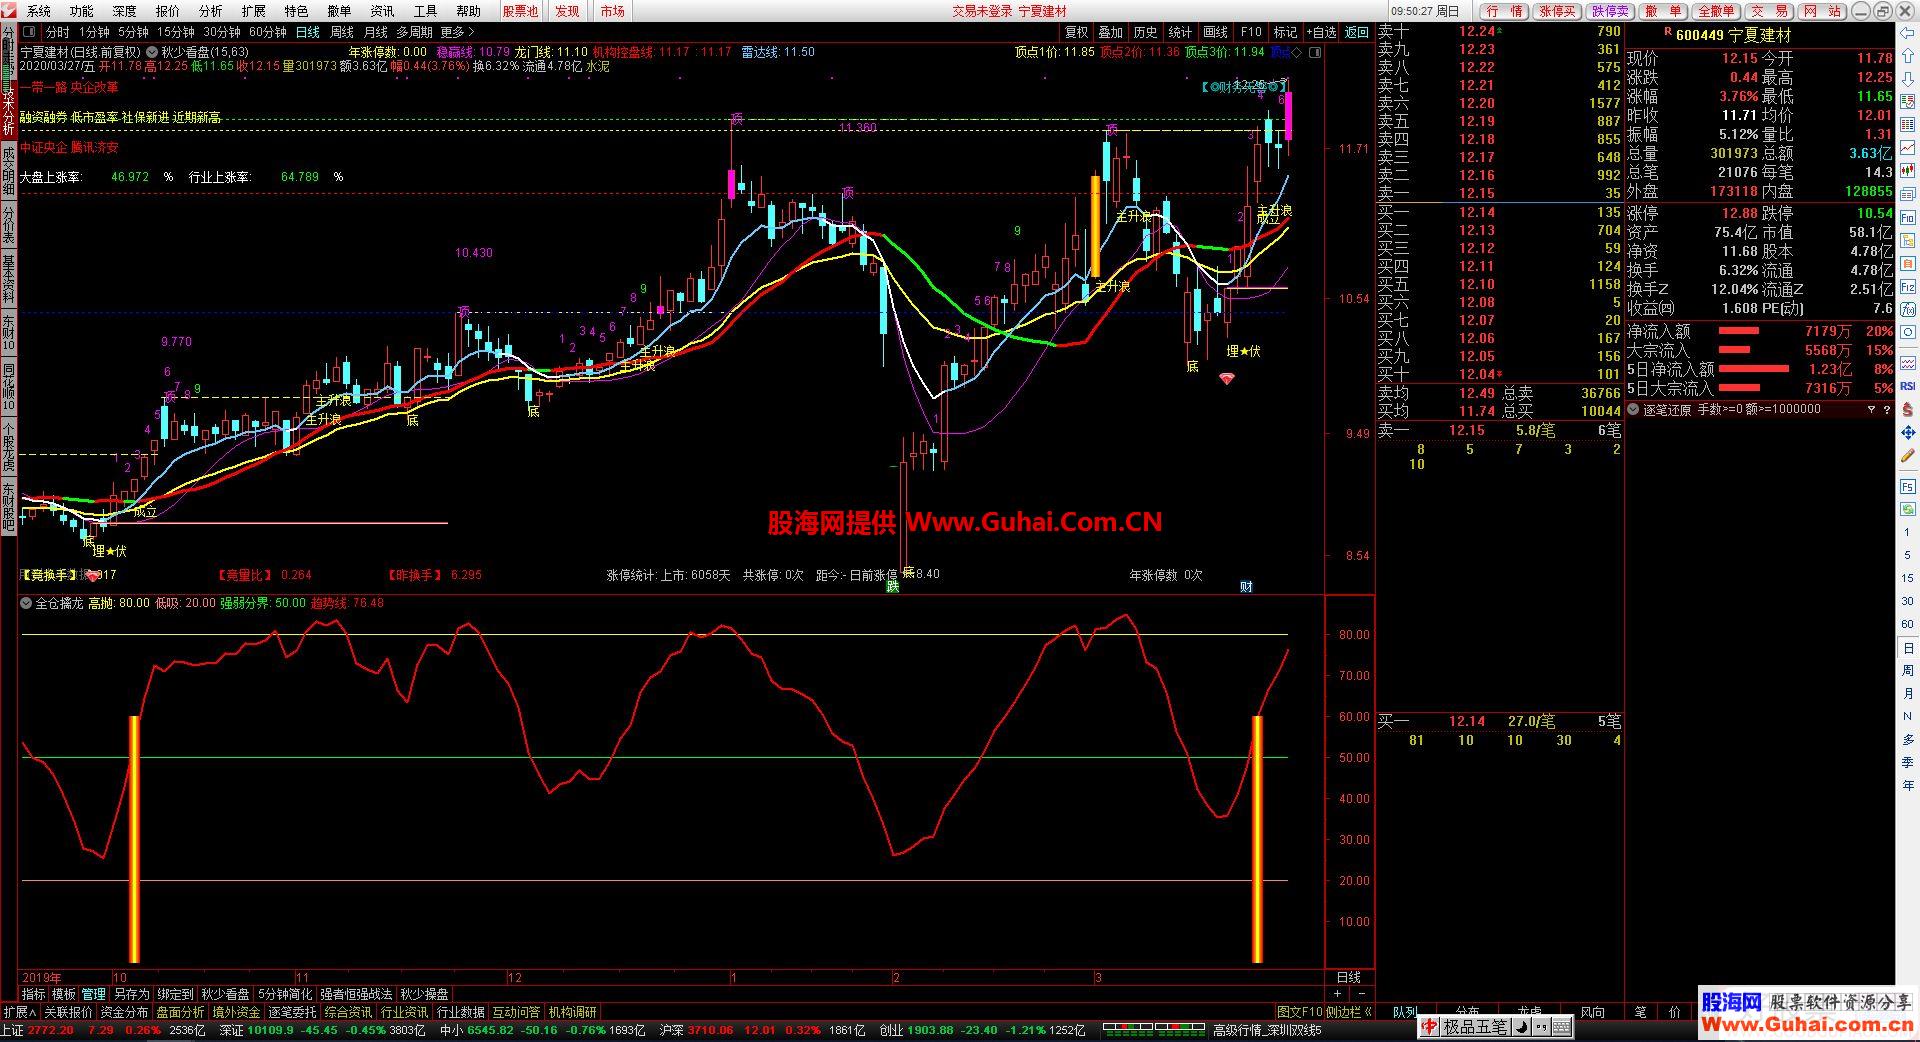
Task: Click the 年 shortcut in right sidebar
Action: pos(1908,785)
